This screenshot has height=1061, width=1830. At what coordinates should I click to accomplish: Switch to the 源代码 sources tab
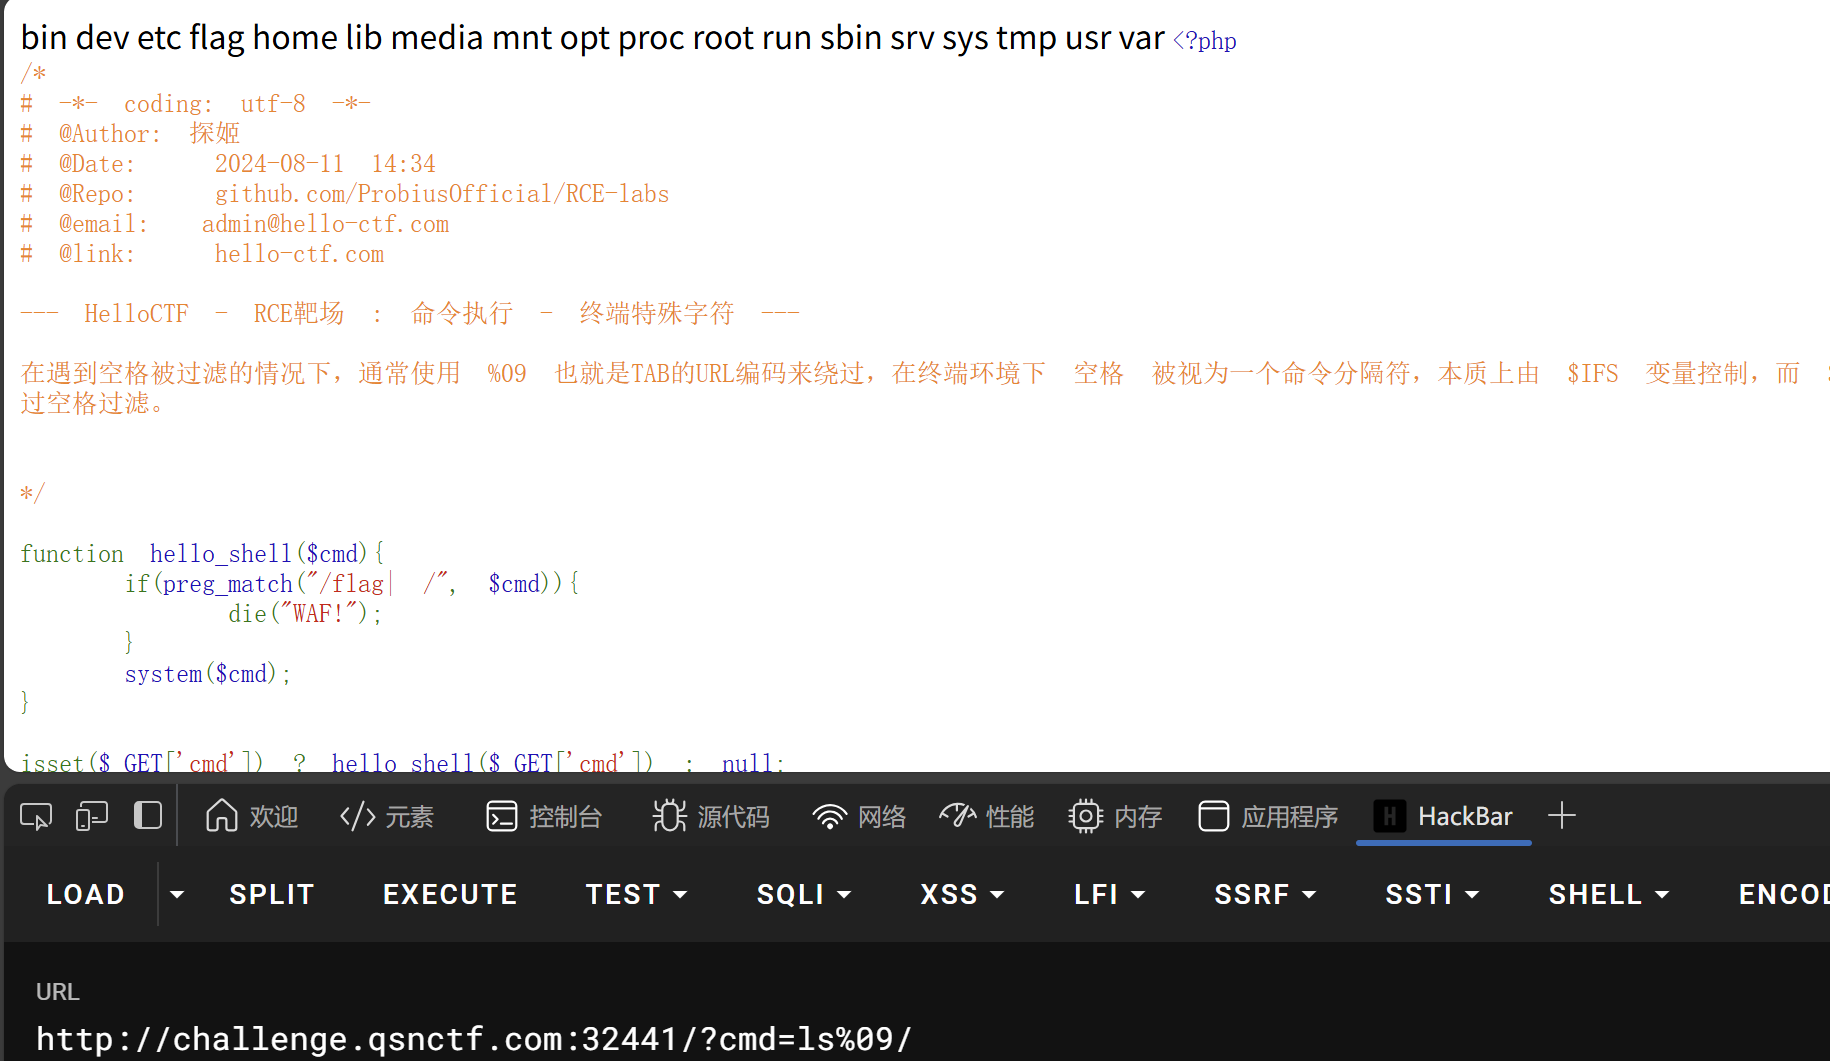711,817
